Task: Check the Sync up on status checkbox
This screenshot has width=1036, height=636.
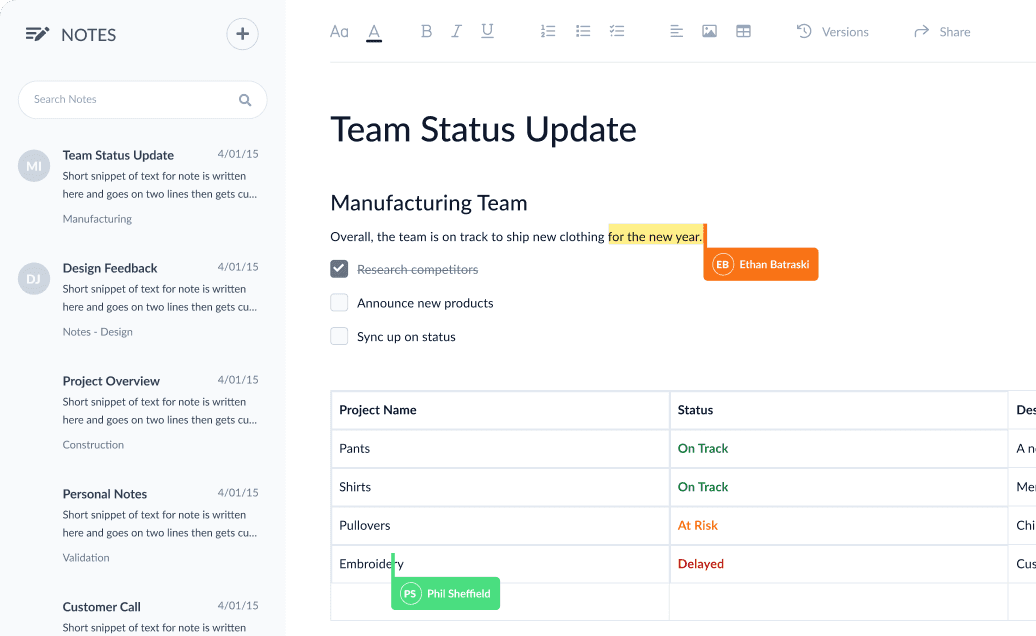Action: [x=339, y=336]
